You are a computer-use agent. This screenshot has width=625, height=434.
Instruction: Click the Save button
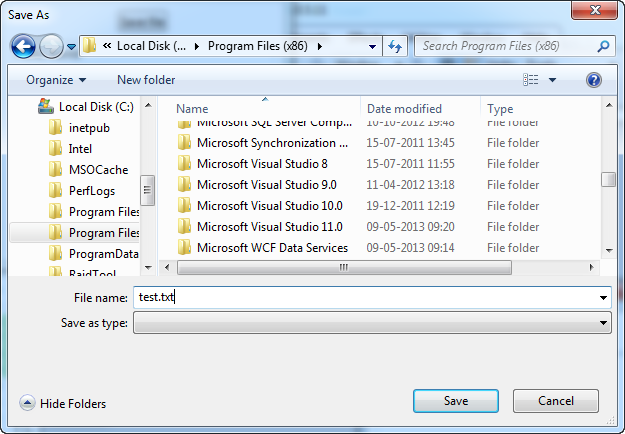pos(456,401)
